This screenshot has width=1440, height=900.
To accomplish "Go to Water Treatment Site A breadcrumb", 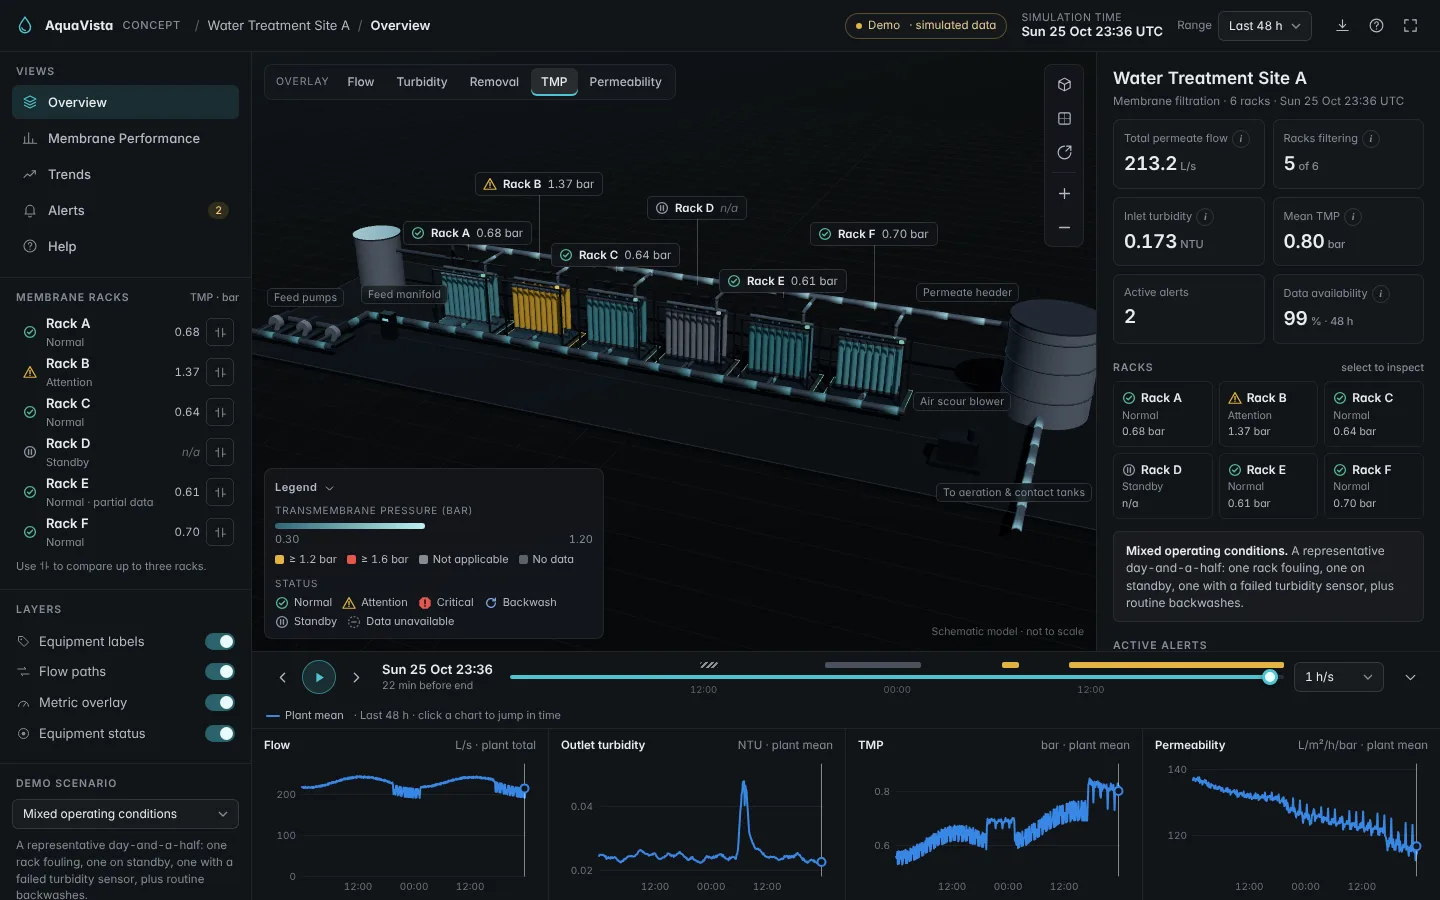I will pos(278,26).
